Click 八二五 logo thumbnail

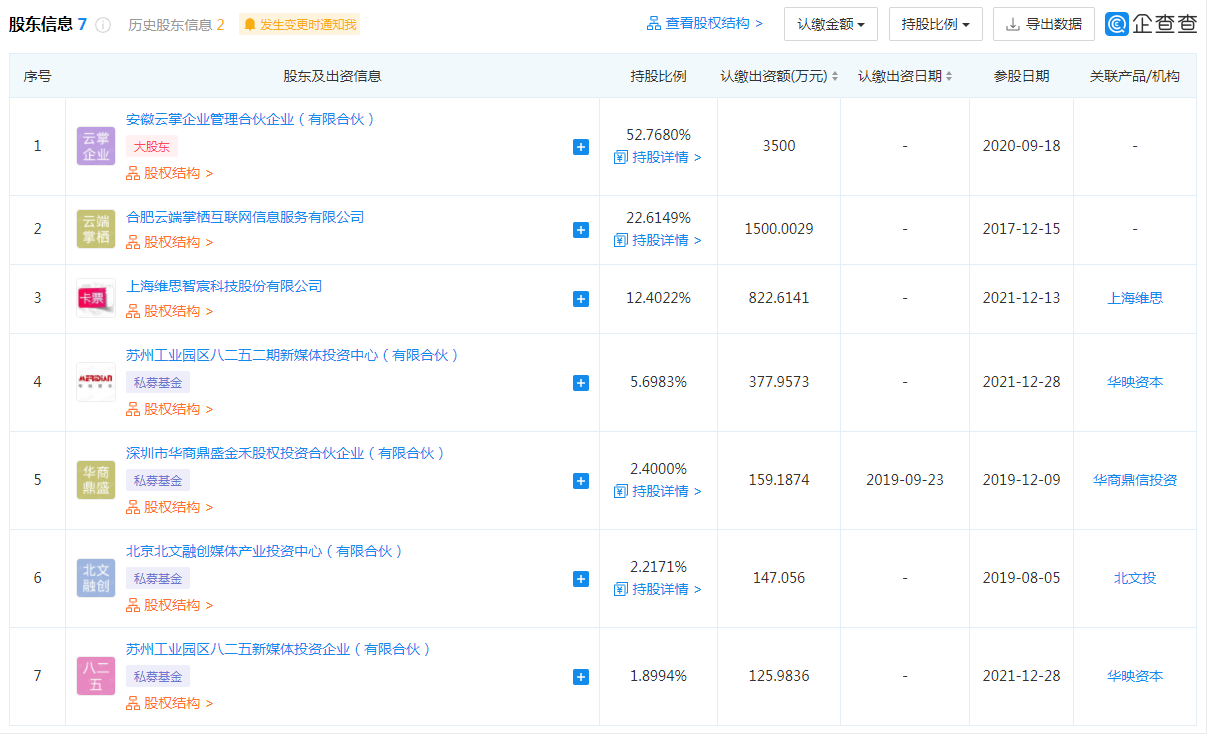[96, 676]
